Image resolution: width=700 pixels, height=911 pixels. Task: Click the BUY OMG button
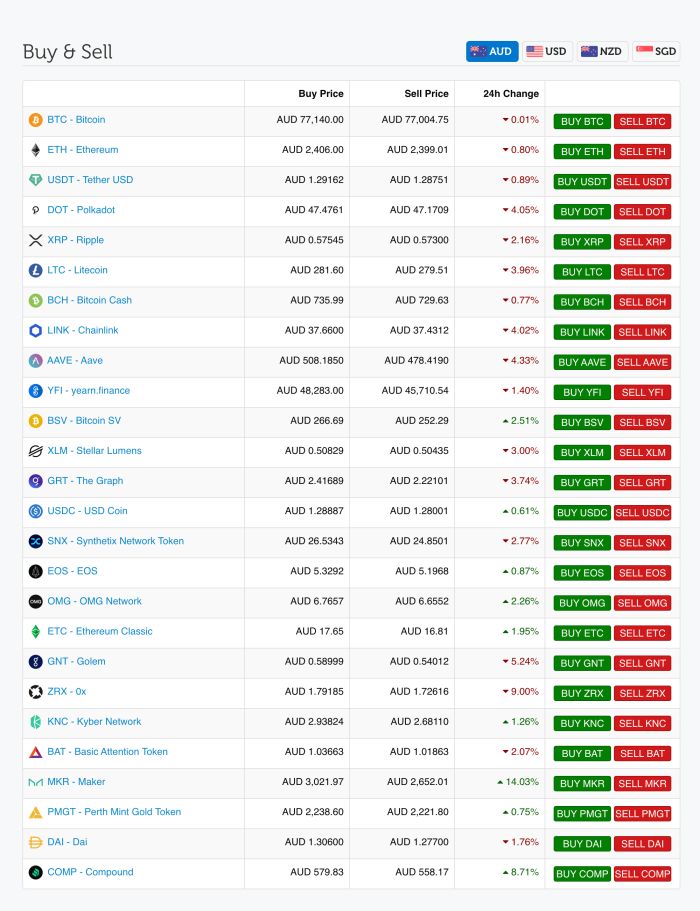(582, 603)
